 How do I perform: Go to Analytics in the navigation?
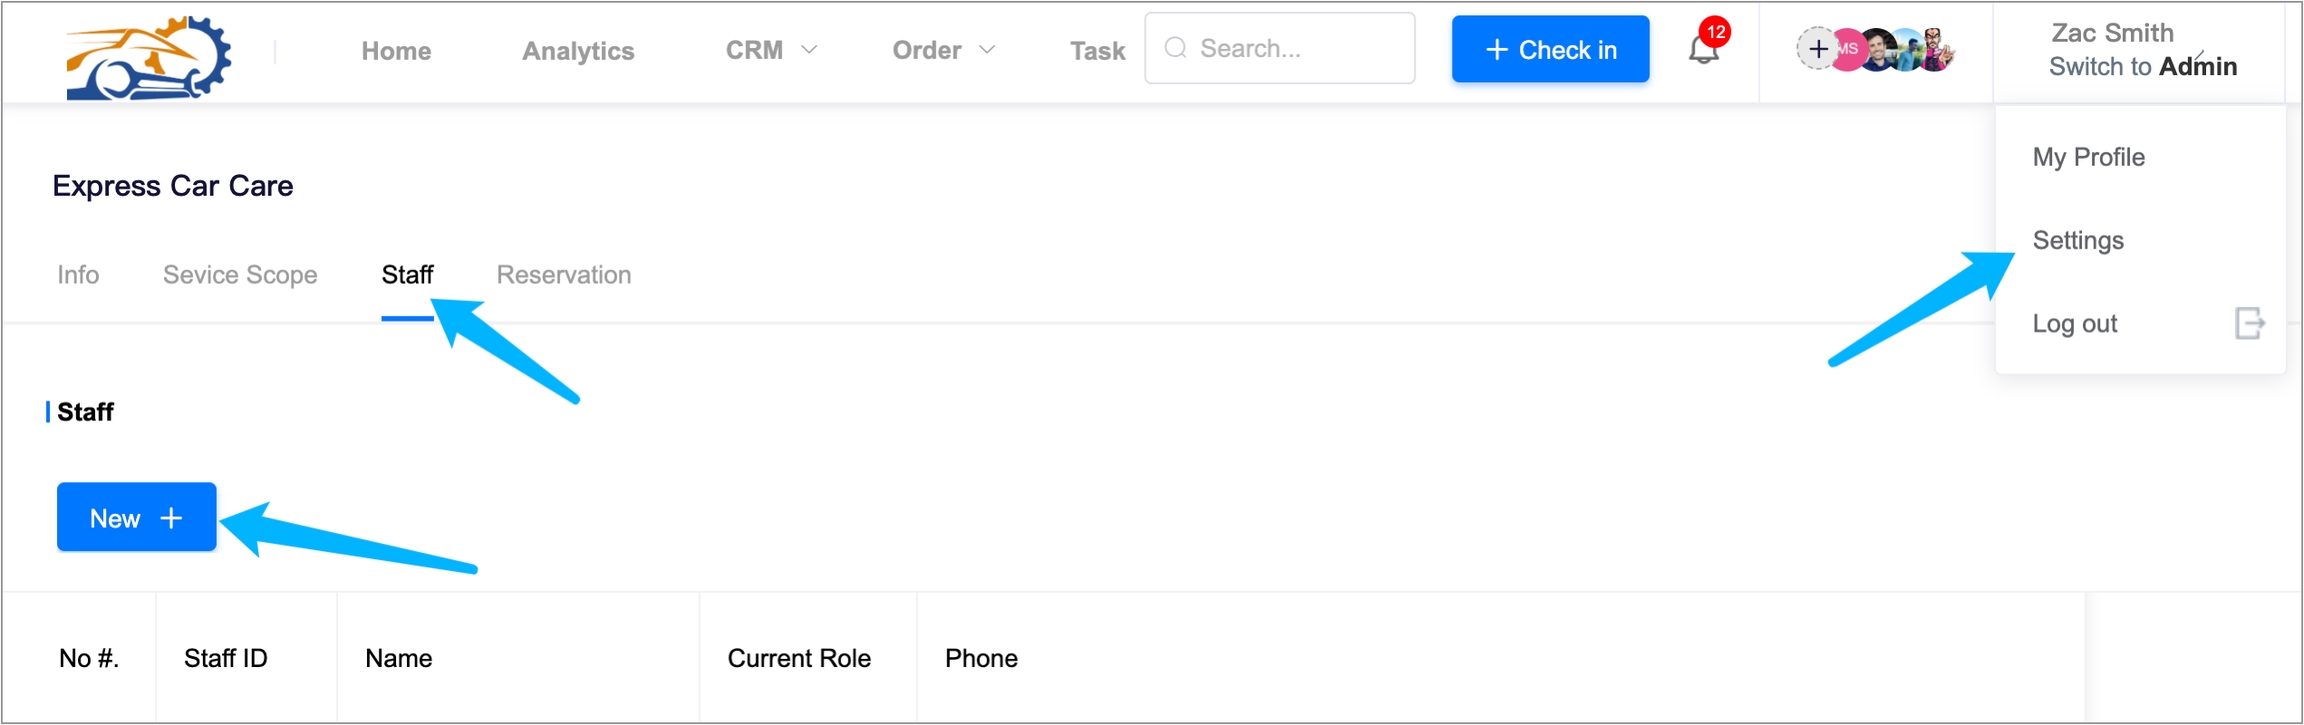pyautogui.click(x=578, y=51)
